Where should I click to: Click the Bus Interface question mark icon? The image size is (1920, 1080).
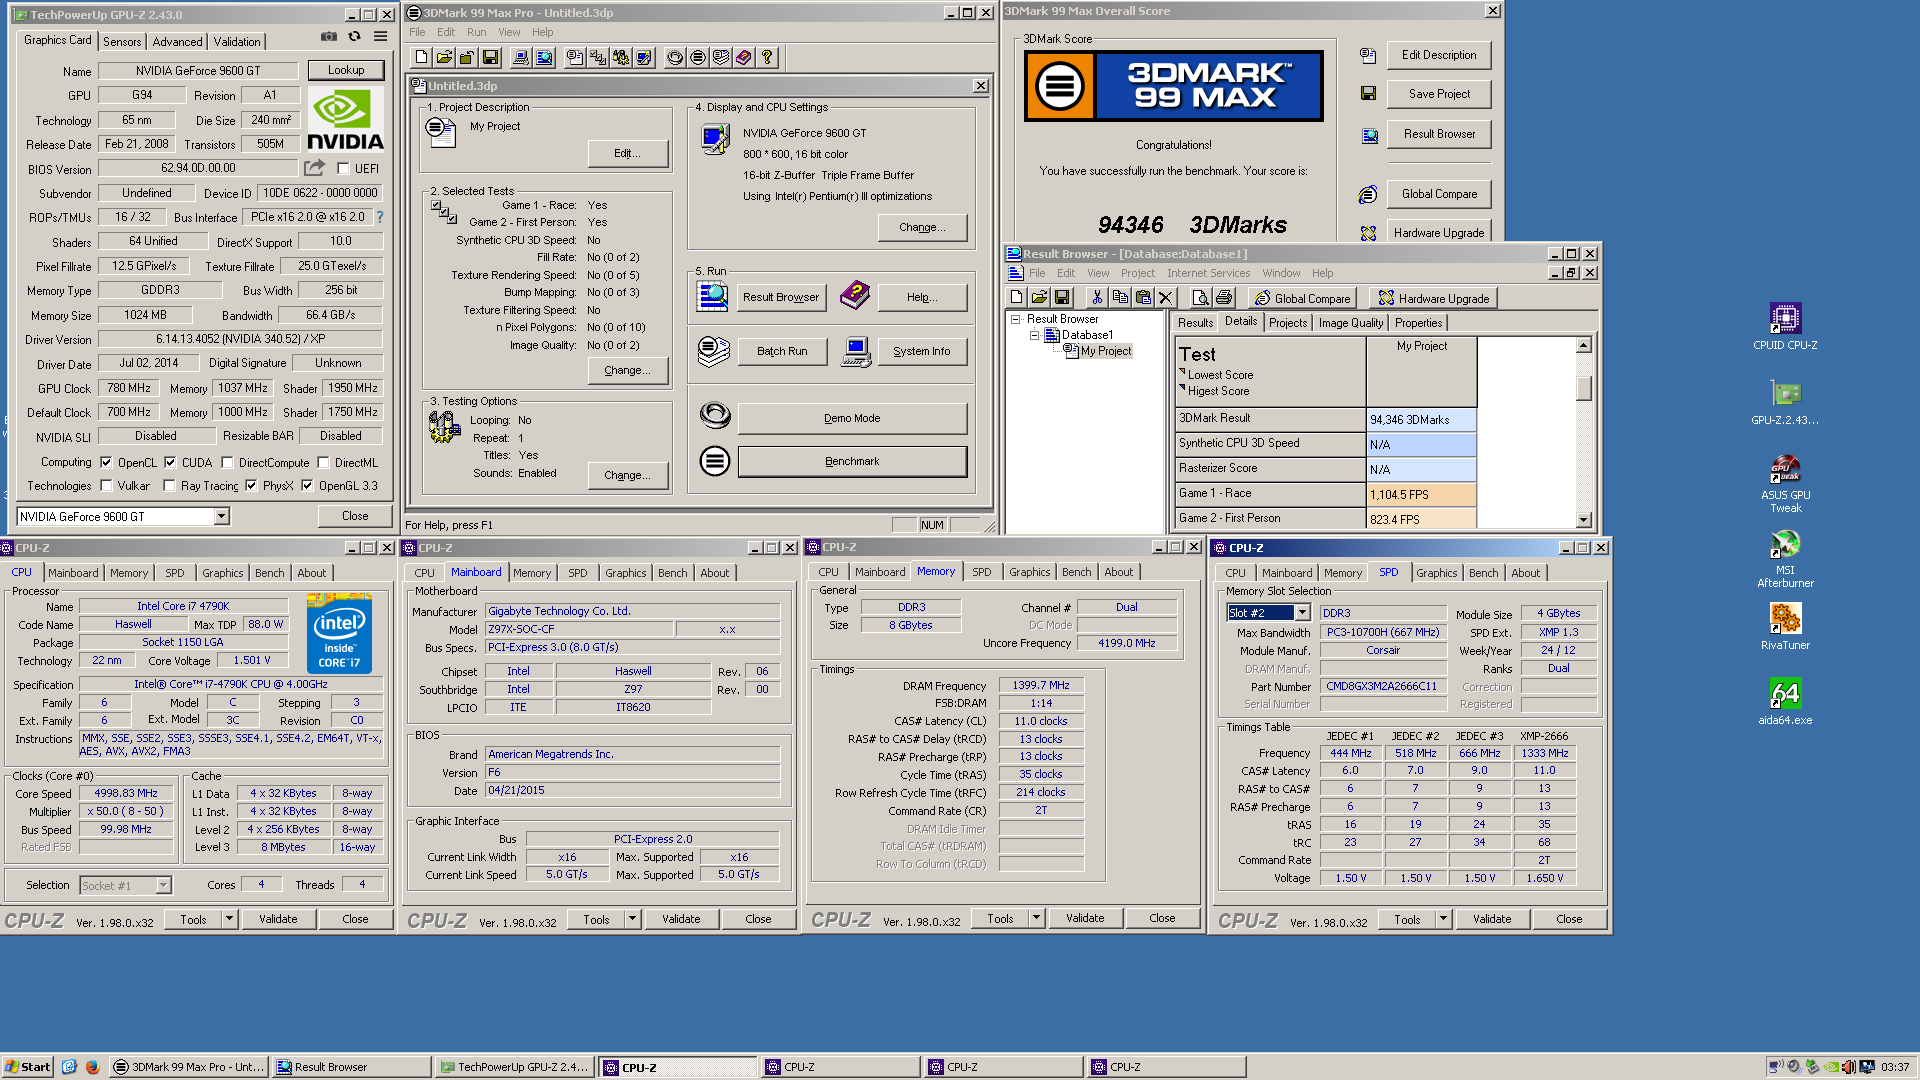[x=380, y=216]
